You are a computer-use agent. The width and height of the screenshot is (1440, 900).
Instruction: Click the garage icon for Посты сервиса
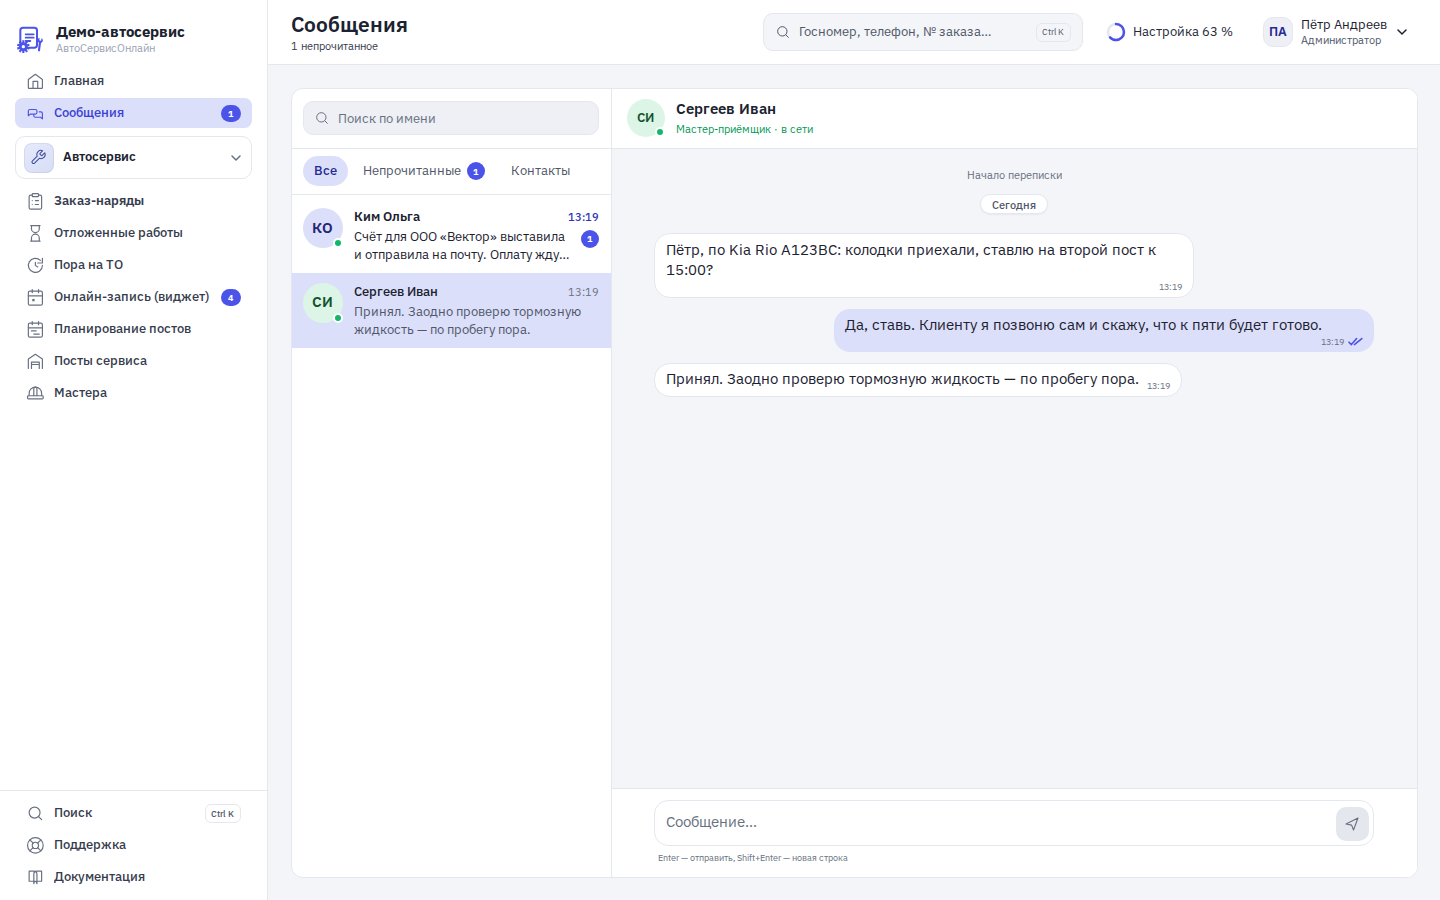tap(35, 361)
